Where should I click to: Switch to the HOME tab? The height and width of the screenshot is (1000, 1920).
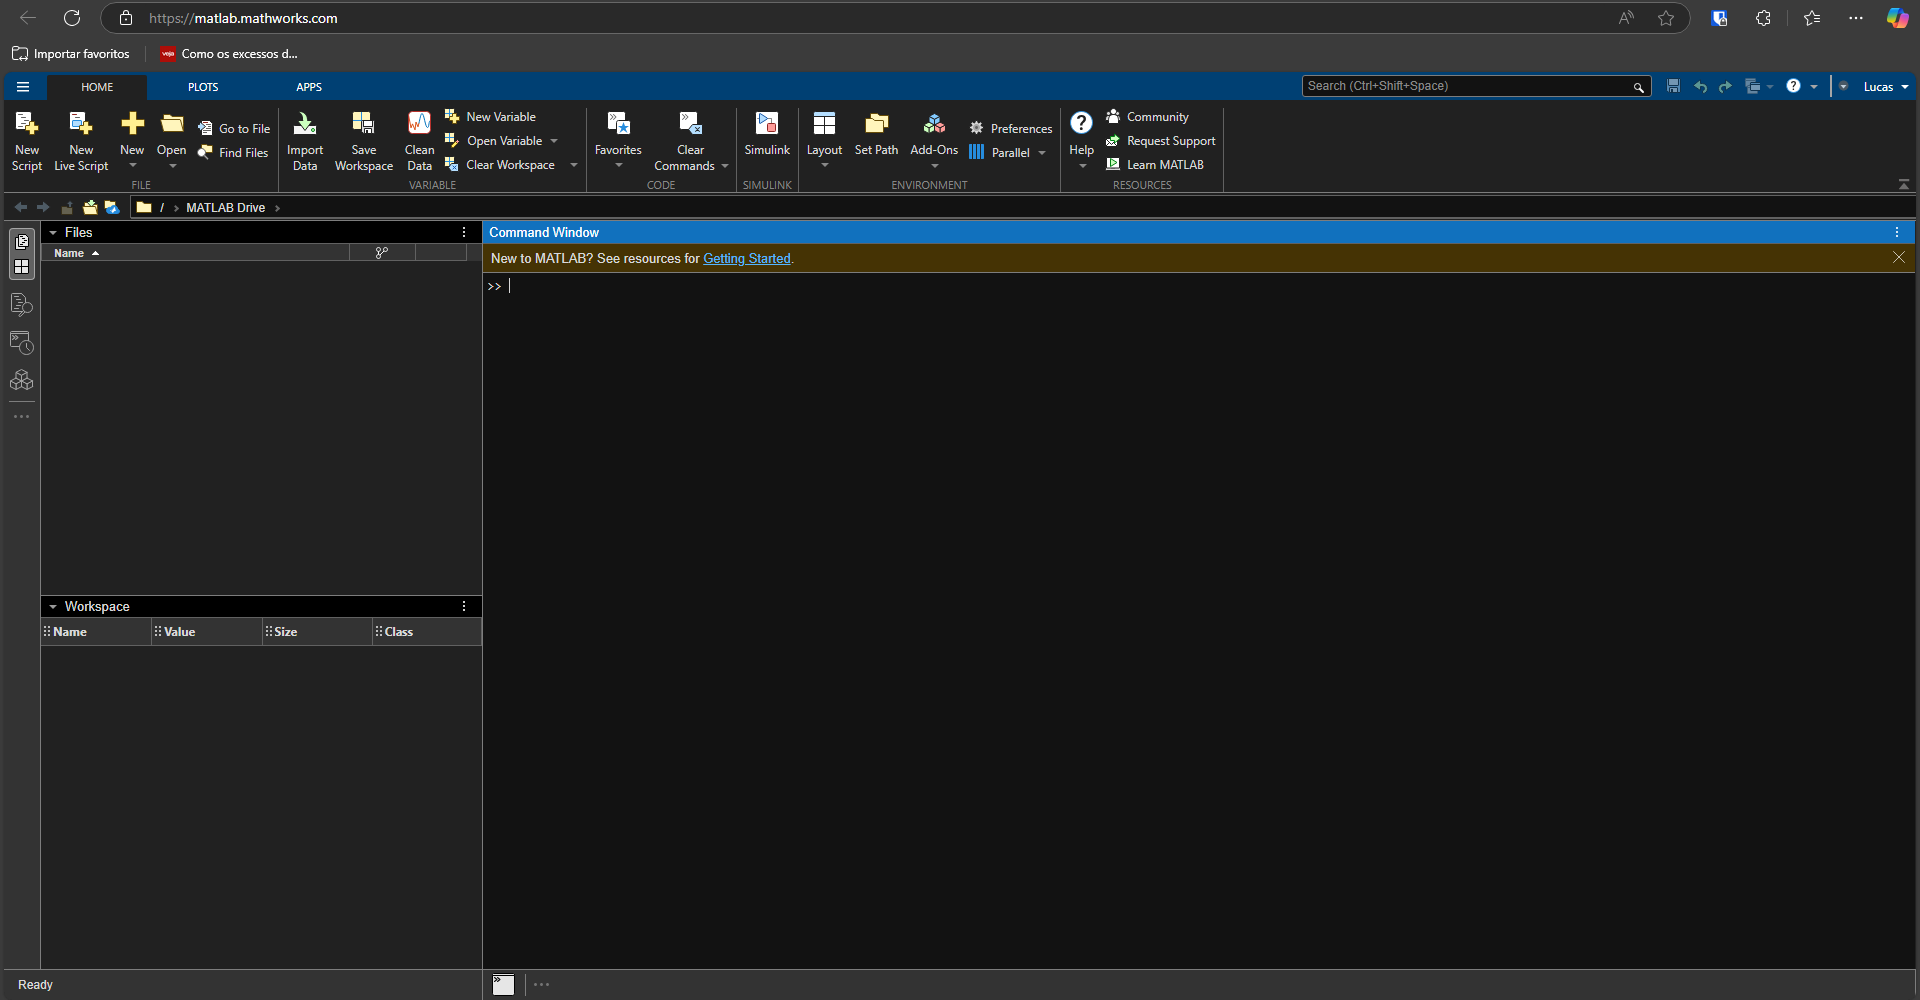97,87
